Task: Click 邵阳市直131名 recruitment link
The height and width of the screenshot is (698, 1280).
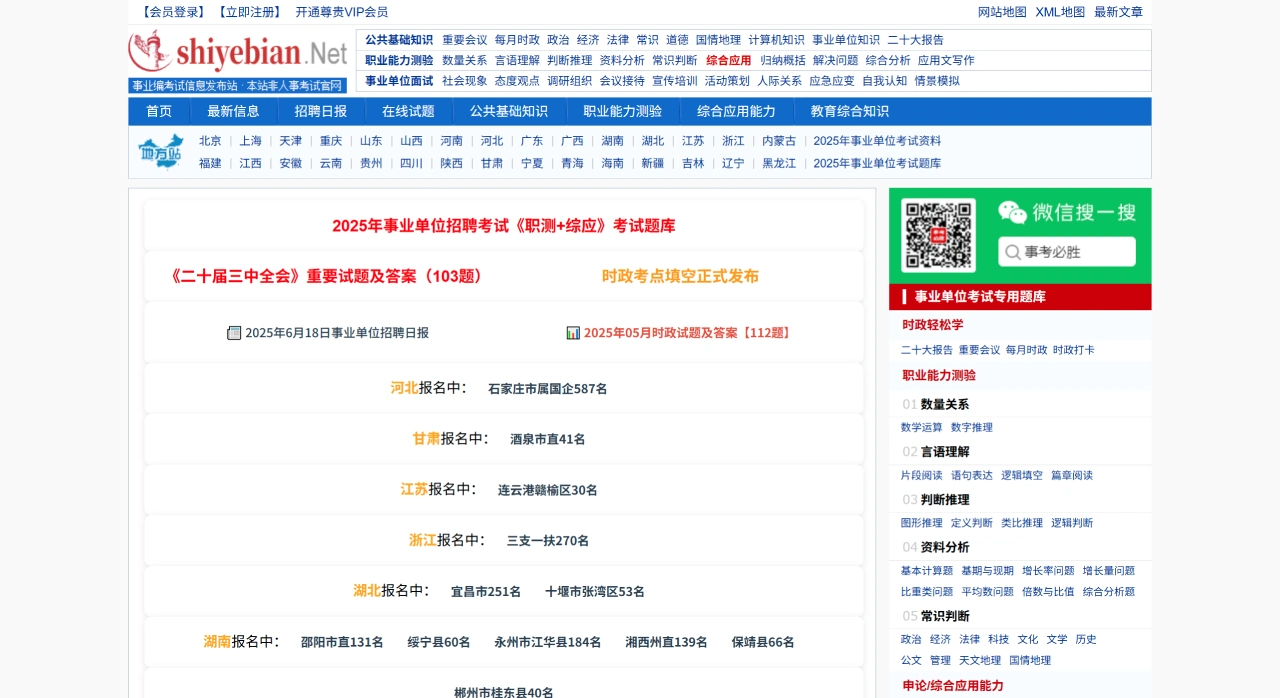Action: click(x=342, y=642)
